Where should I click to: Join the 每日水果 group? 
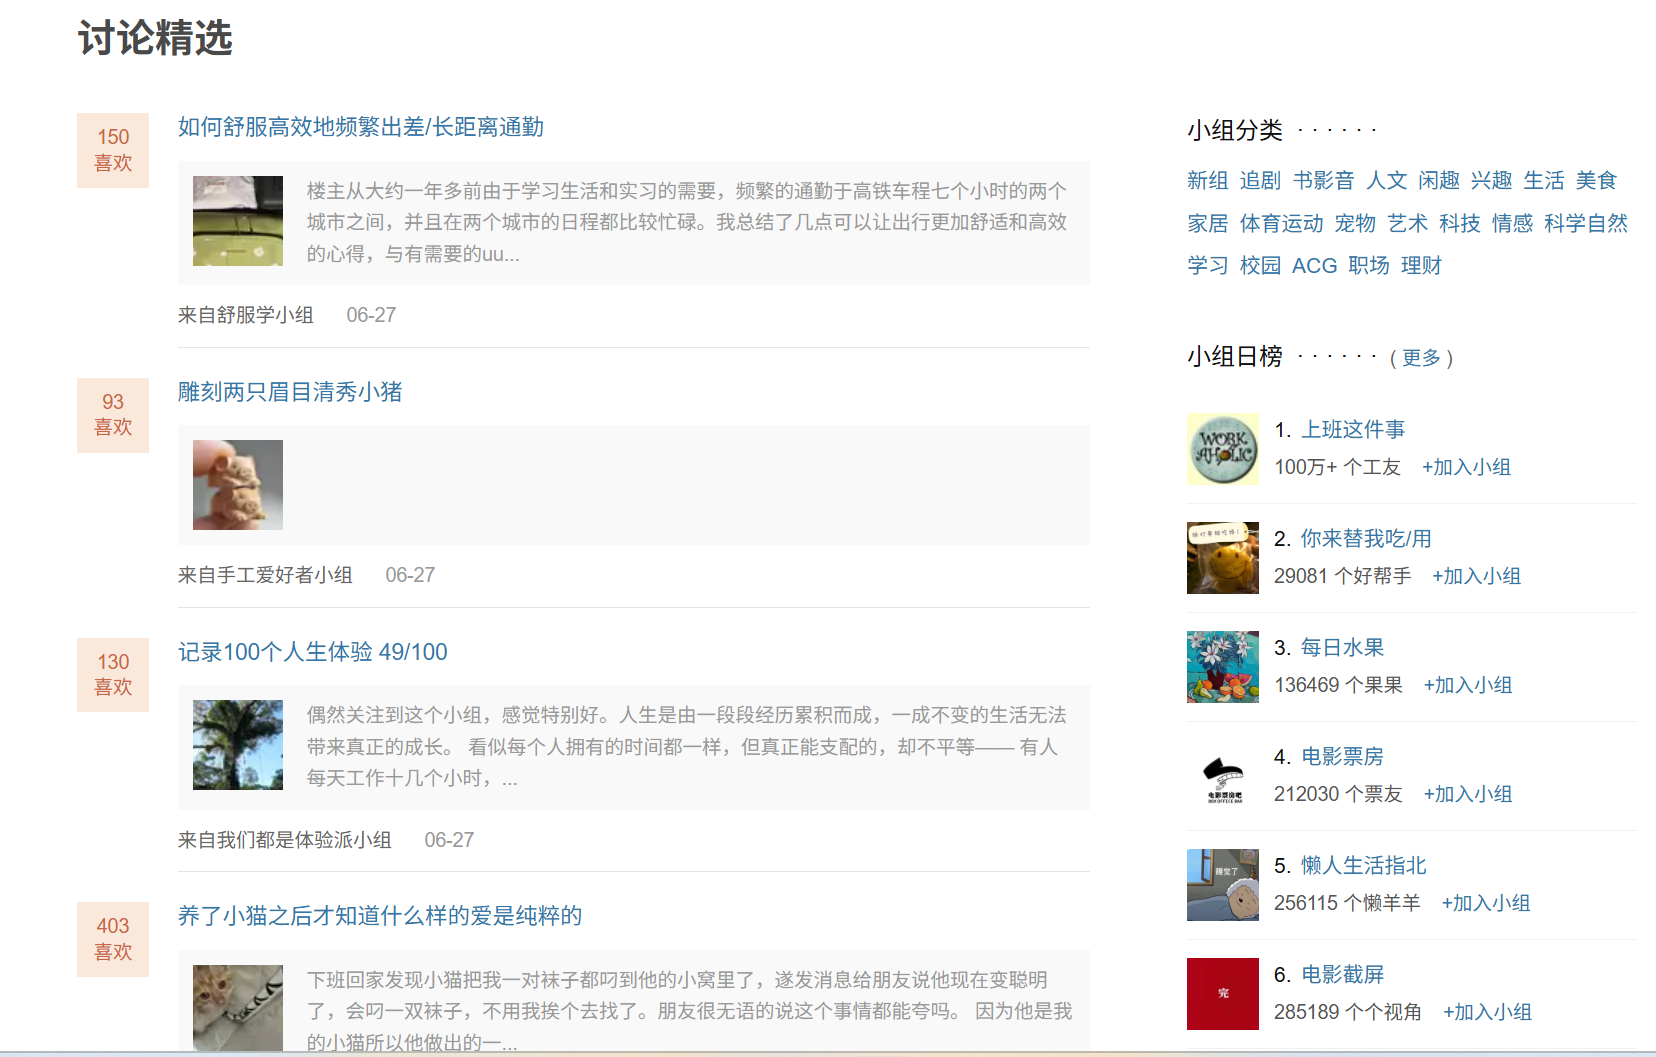pos(1468,685)
